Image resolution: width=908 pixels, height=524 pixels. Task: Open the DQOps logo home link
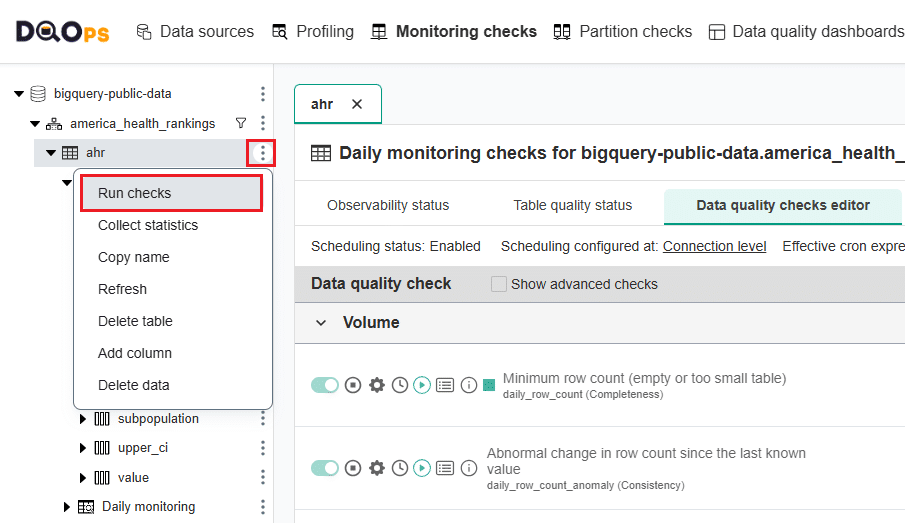[62, 32]
